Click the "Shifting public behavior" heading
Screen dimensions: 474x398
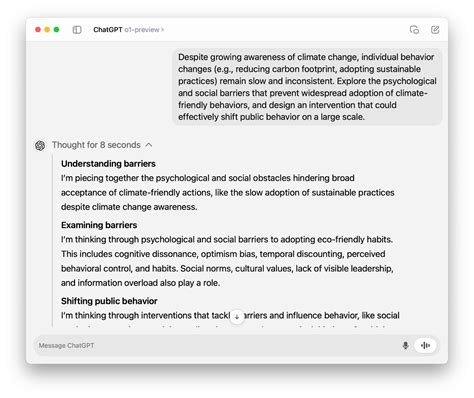(109, 301)
